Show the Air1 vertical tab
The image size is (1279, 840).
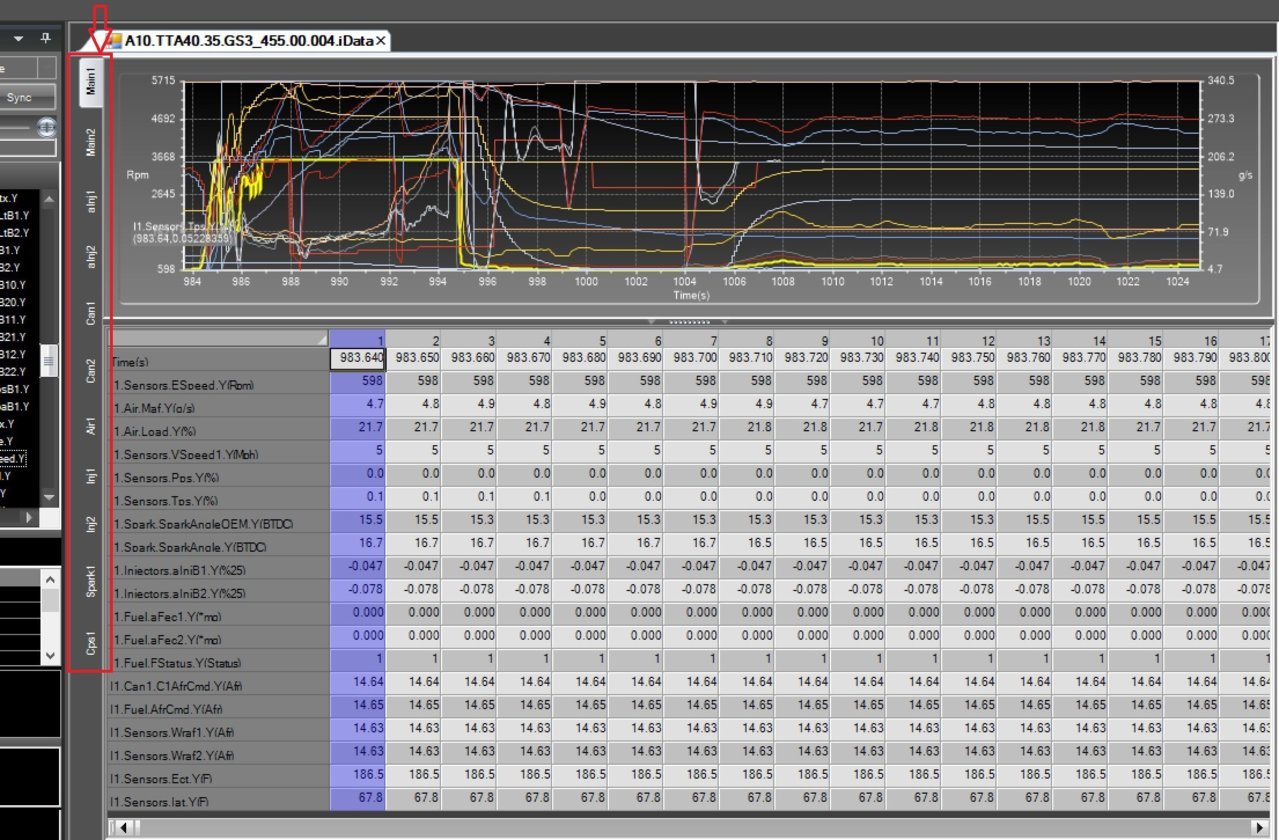91,424
